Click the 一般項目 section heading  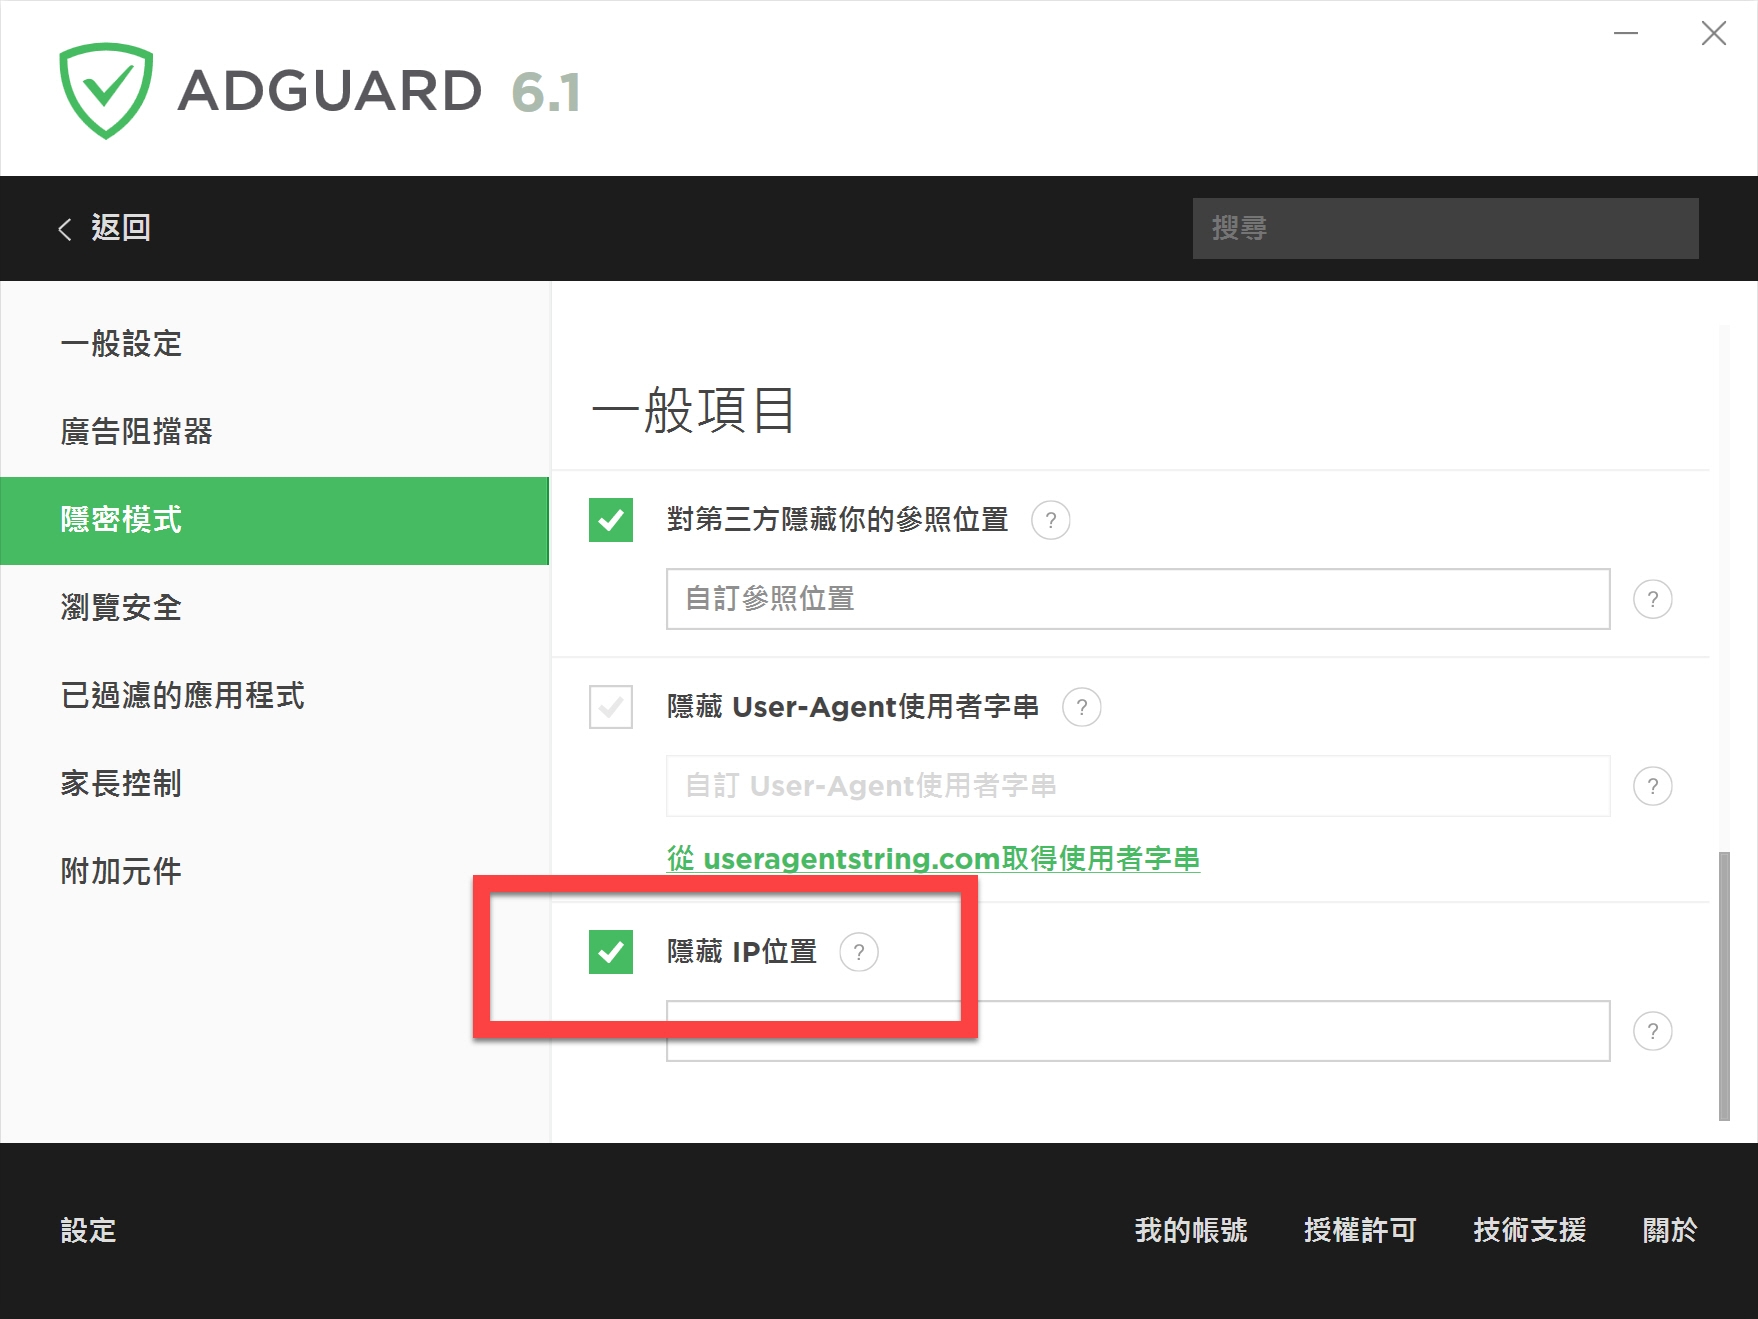[693, 410]
